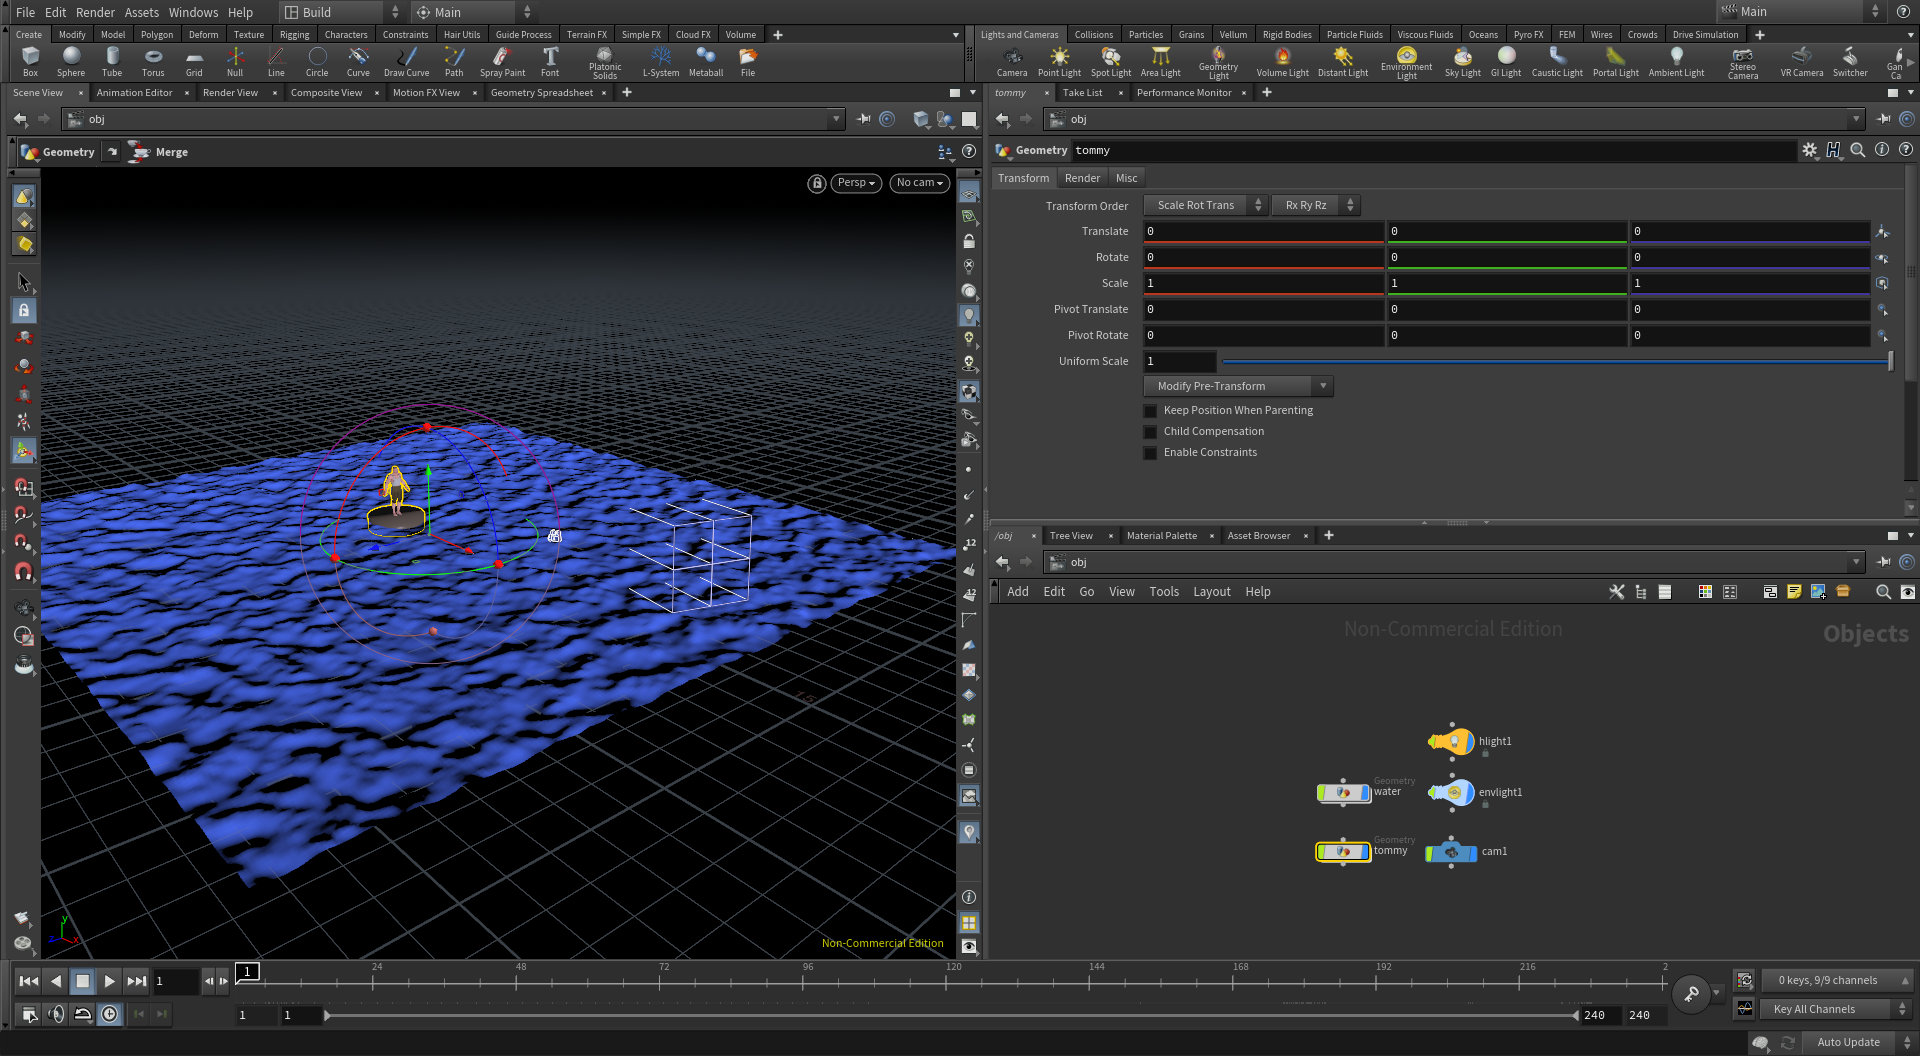Viewport: 1920px width, 1056px height.
Task: Open the Render parameter tab
Action: coord(1082,178)
